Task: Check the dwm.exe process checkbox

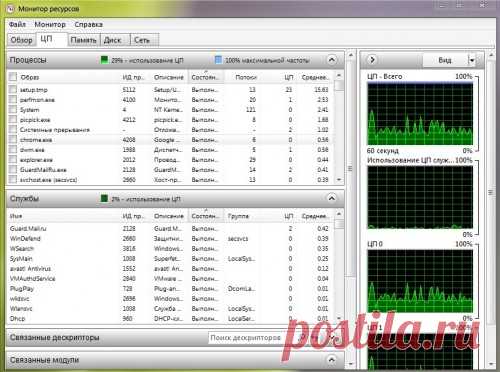Action: [13, 150]
